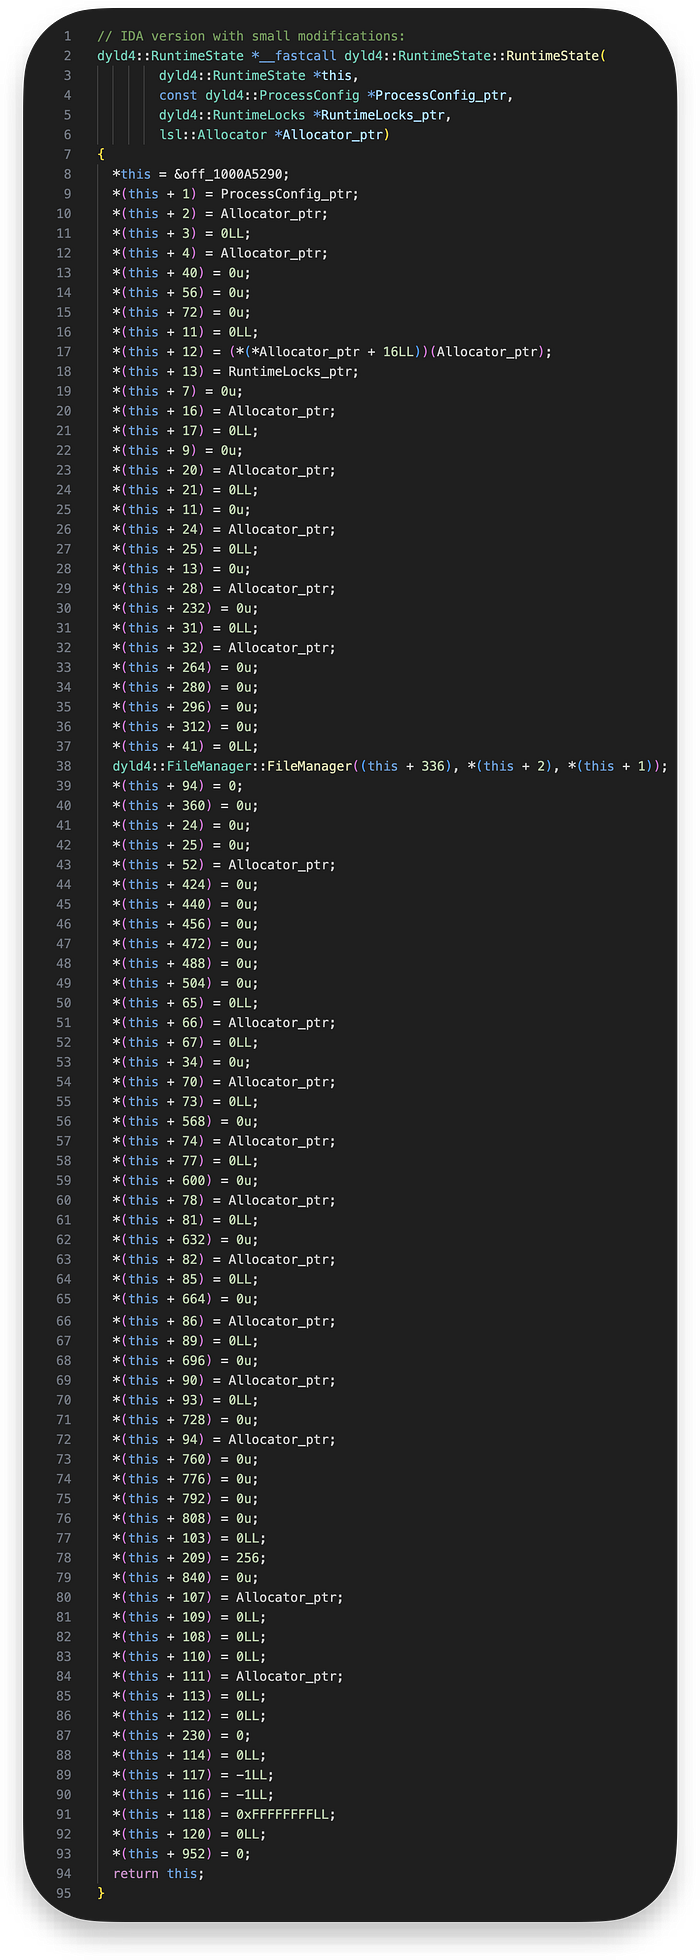
Task: Select the "return this;" line
Action: [x=158, y=1875]
